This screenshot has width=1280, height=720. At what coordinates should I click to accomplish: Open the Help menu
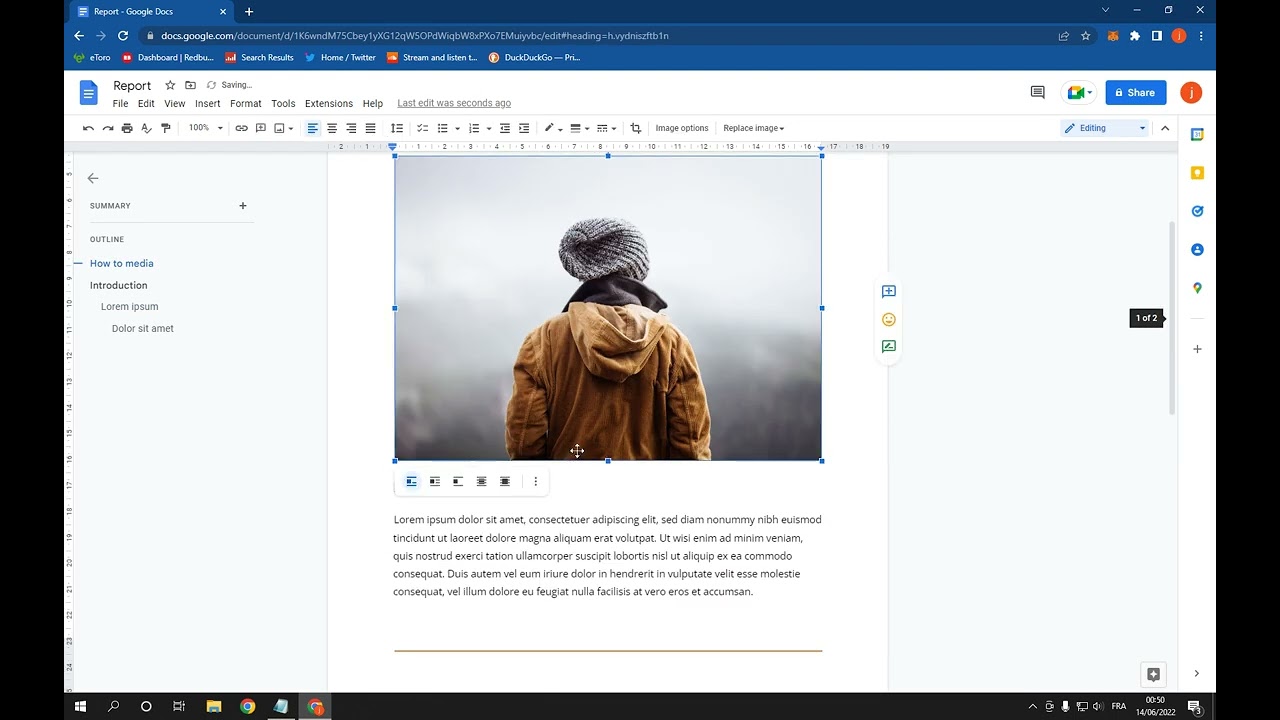pyautogui.click(x=373, y=103)
